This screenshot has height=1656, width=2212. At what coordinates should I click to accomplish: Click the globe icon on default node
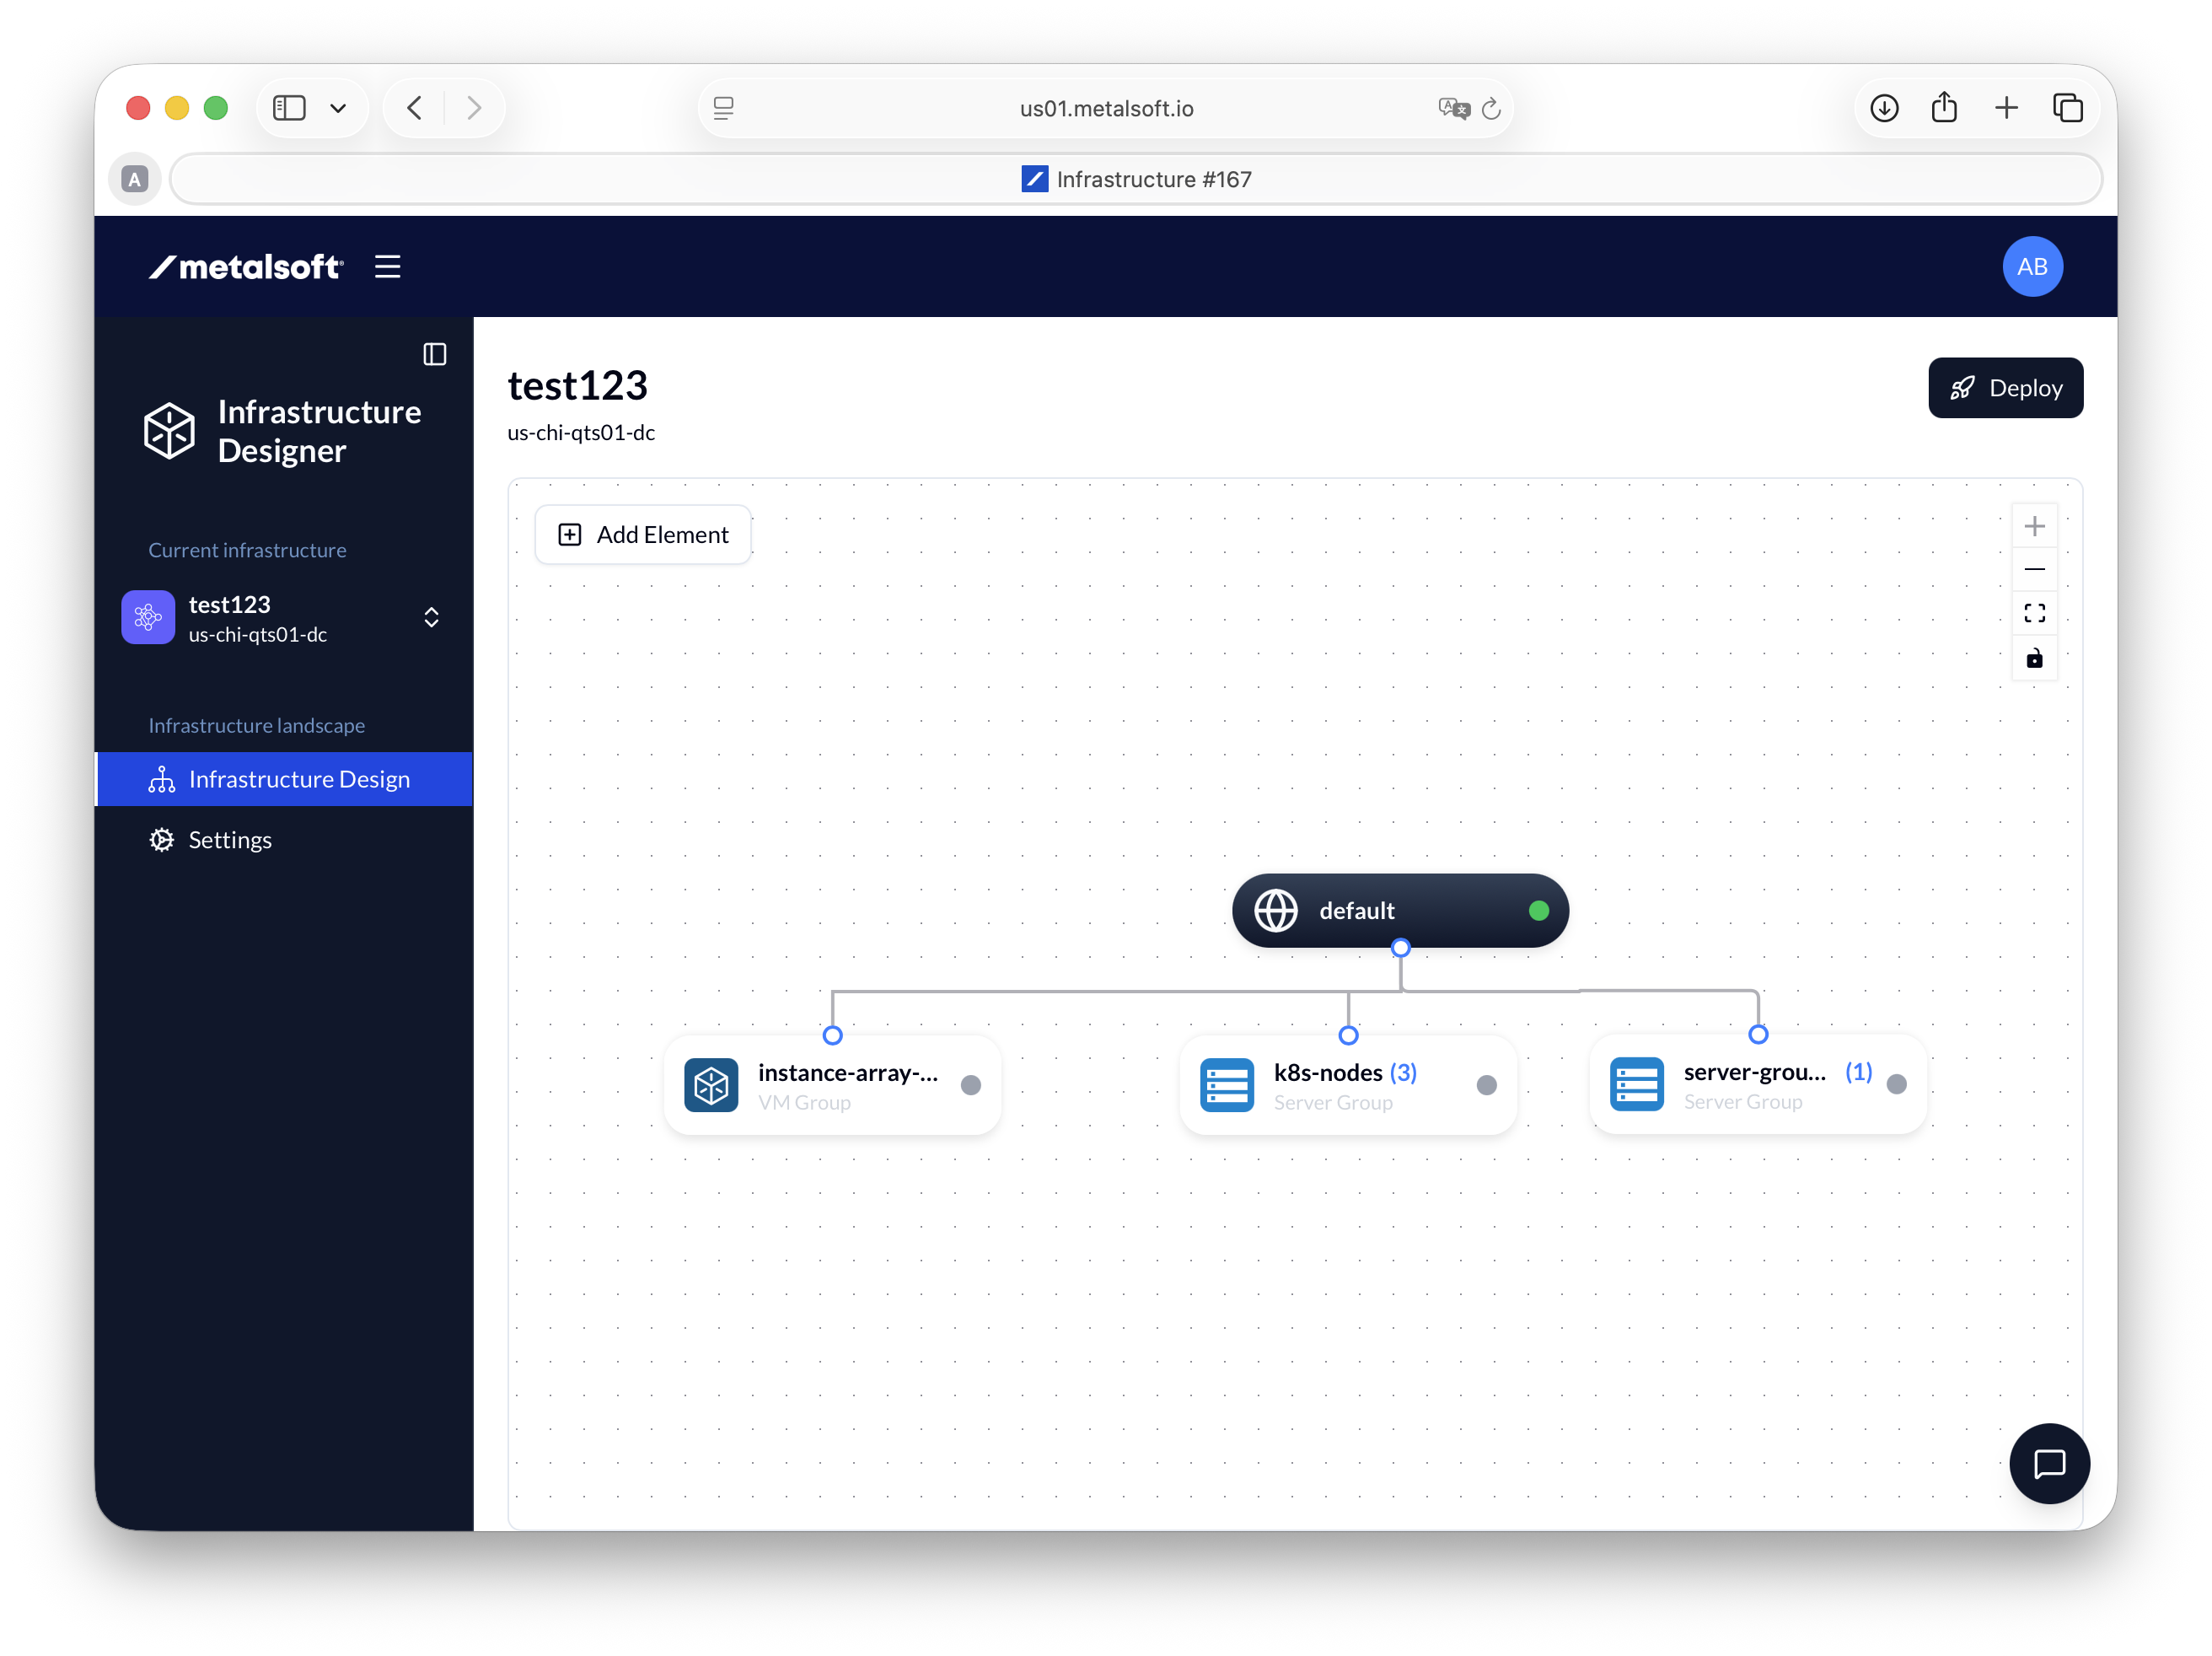[1276, 910]
